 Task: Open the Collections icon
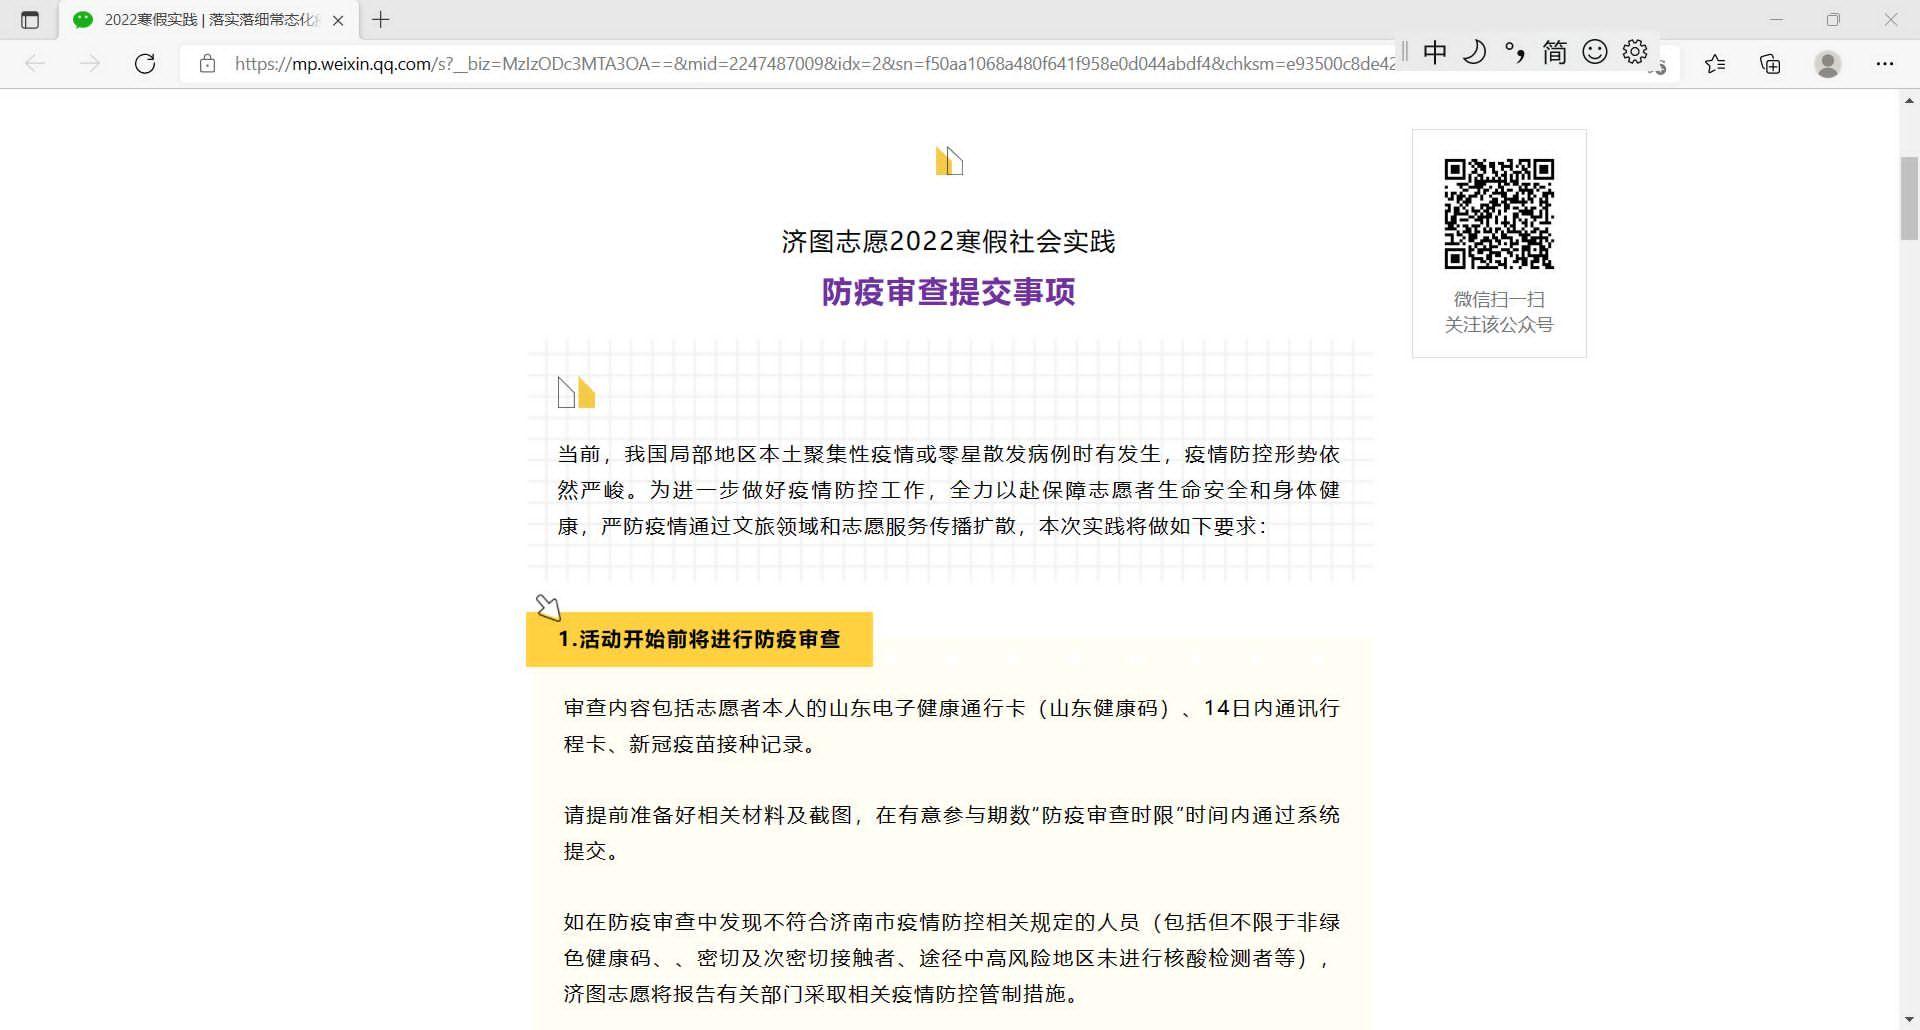coord(1770,64)
